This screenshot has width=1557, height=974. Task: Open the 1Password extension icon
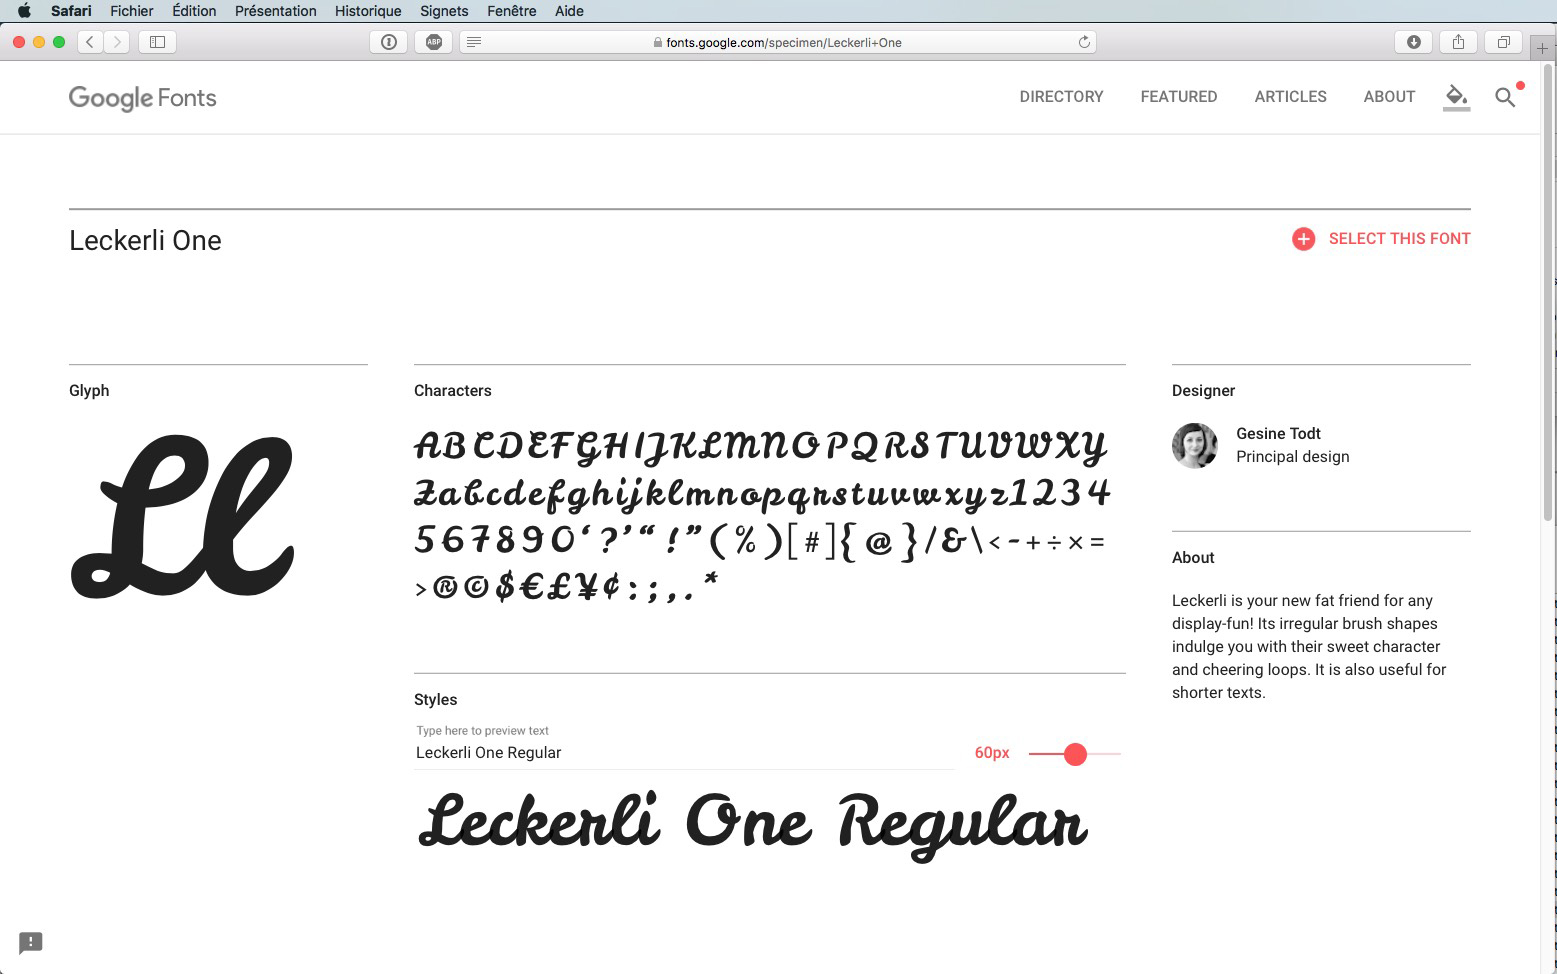click(x=389, y=42)
